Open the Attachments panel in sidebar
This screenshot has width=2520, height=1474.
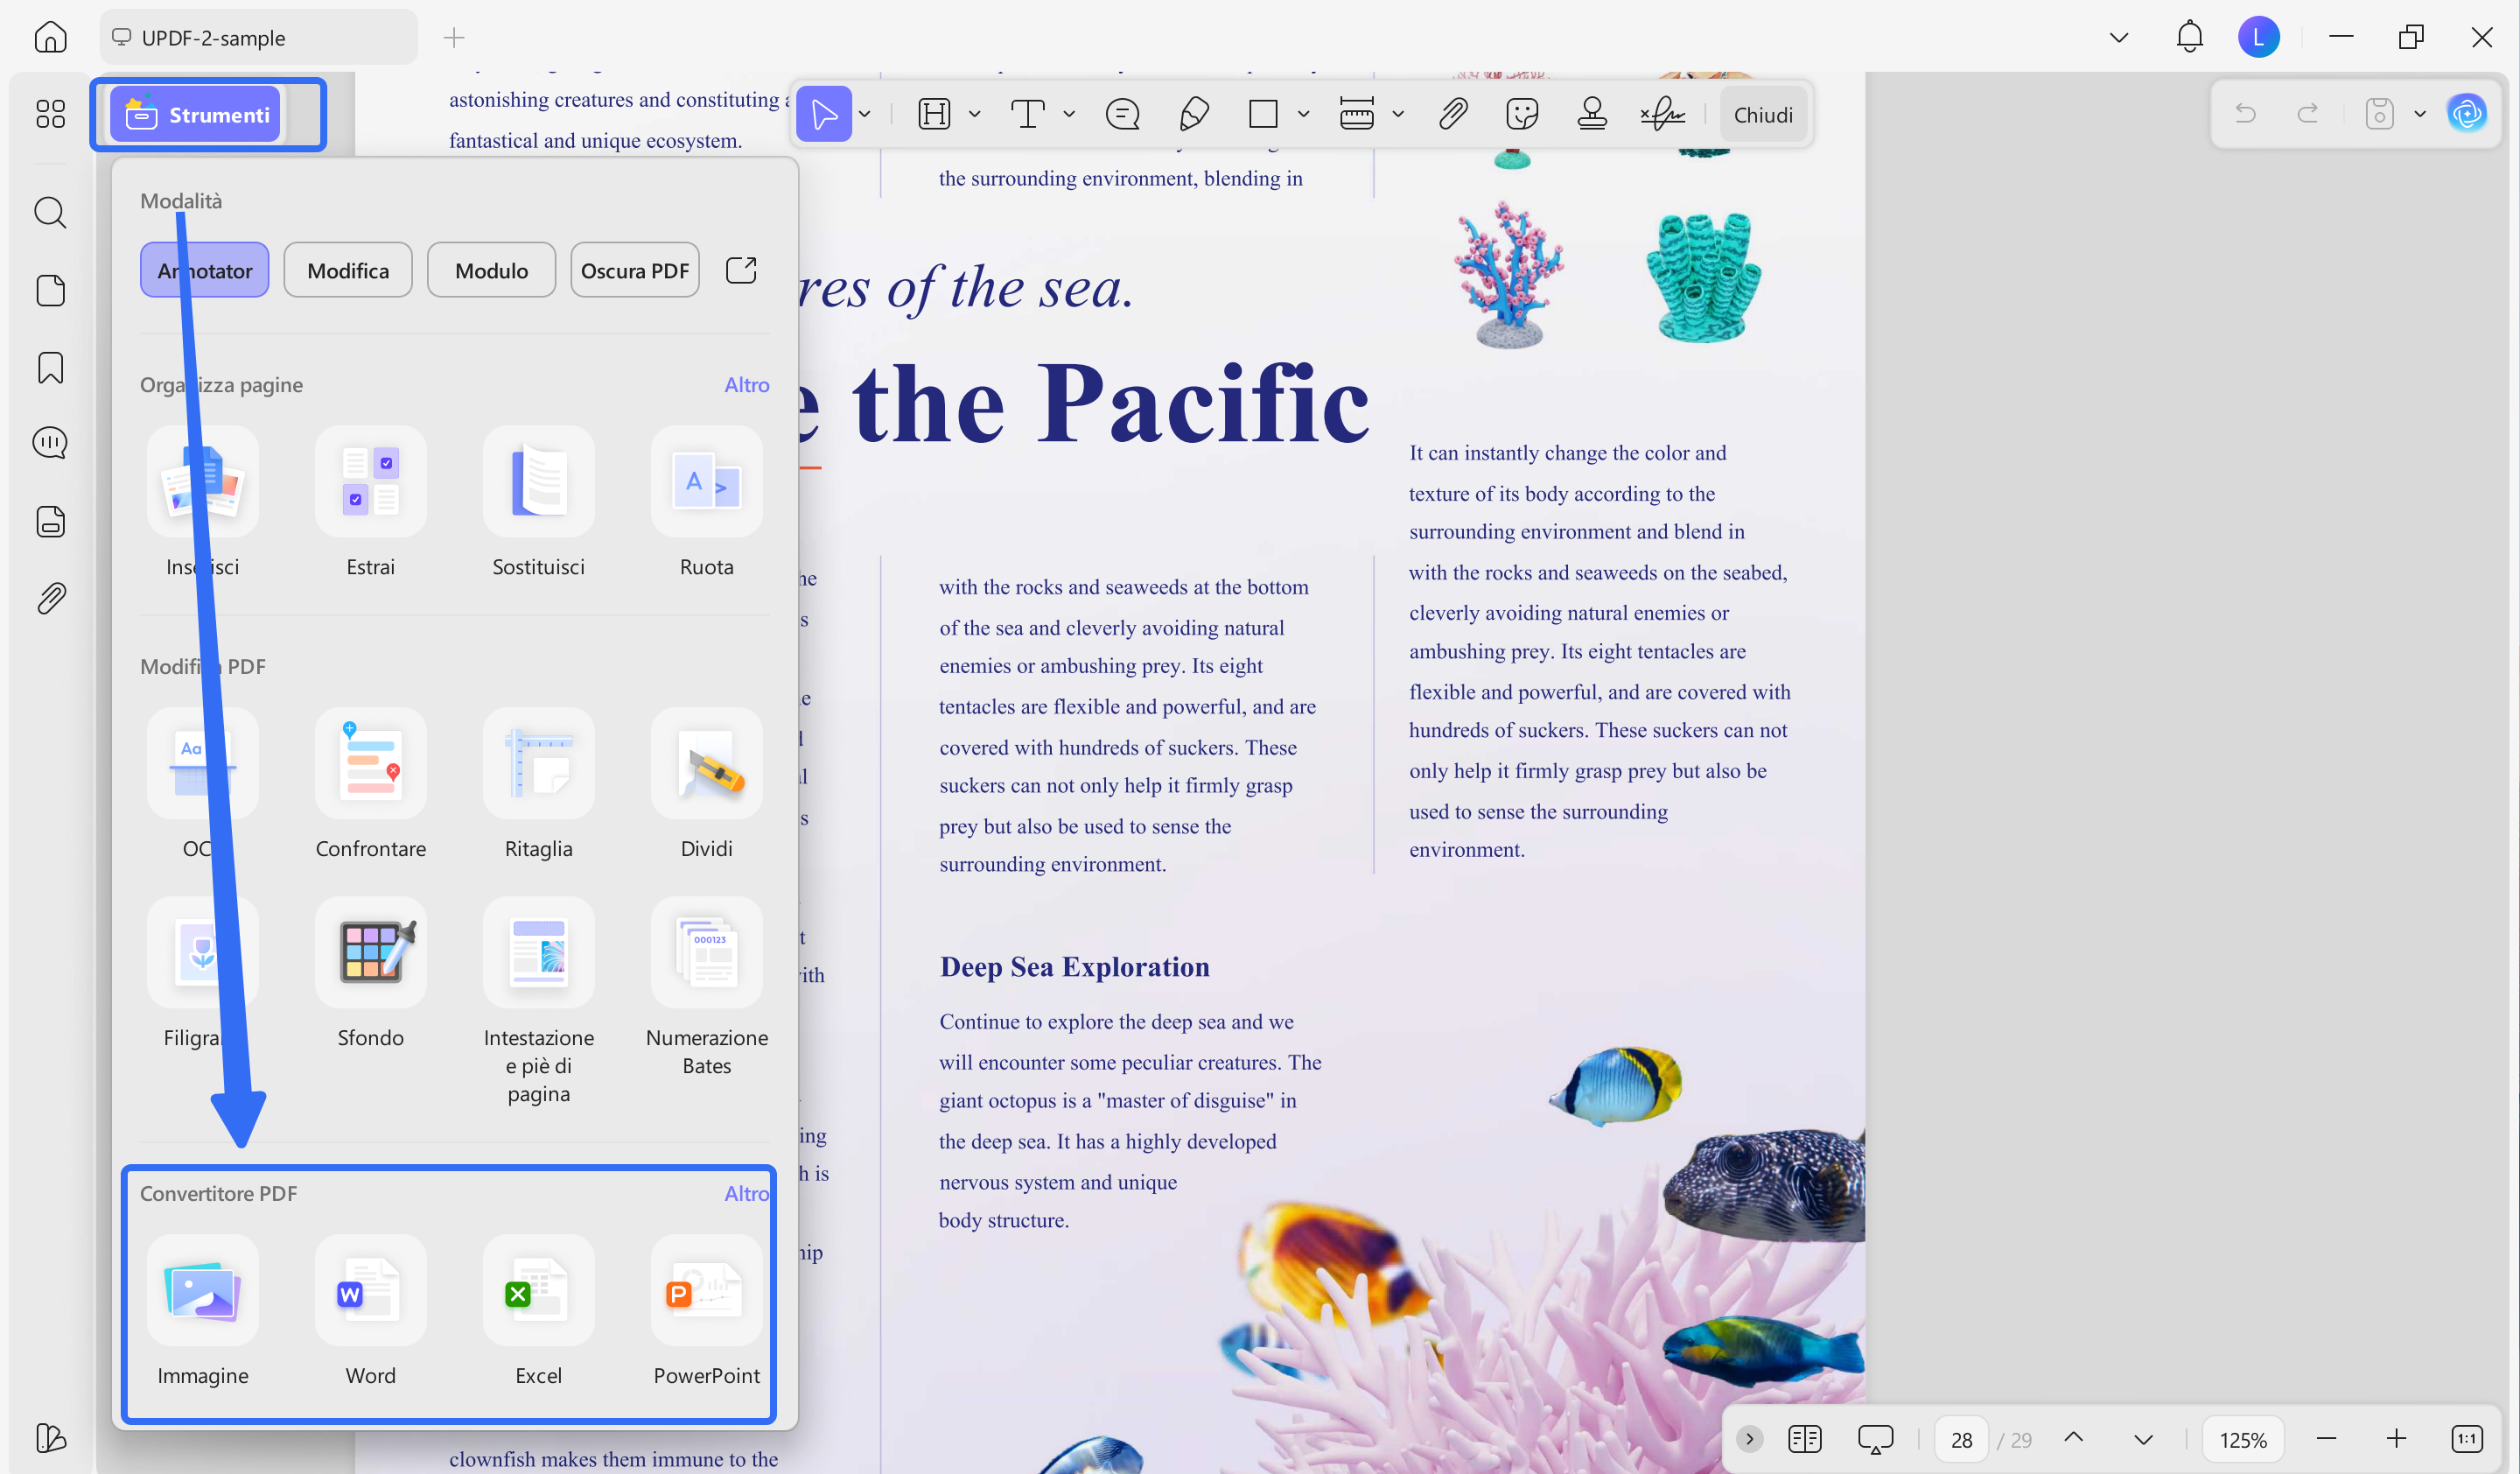[50, 598]
